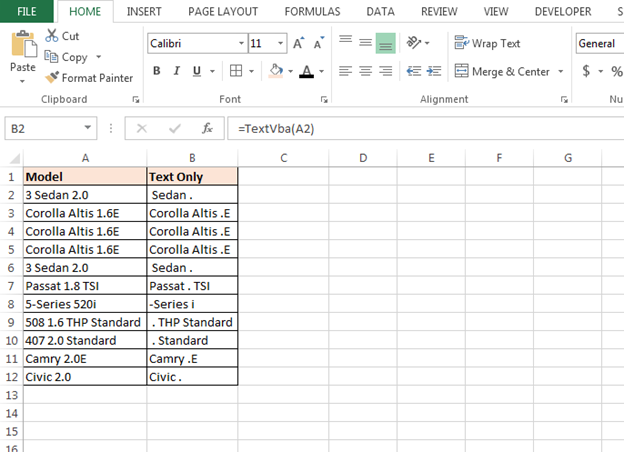
Task: Click the font color A icon
Action: pos(306,71)
